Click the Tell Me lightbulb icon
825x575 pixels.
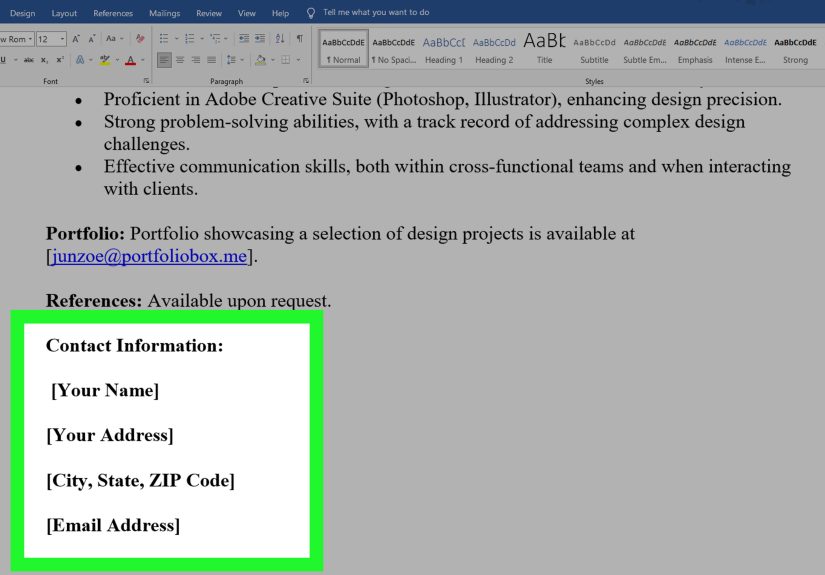311,13
